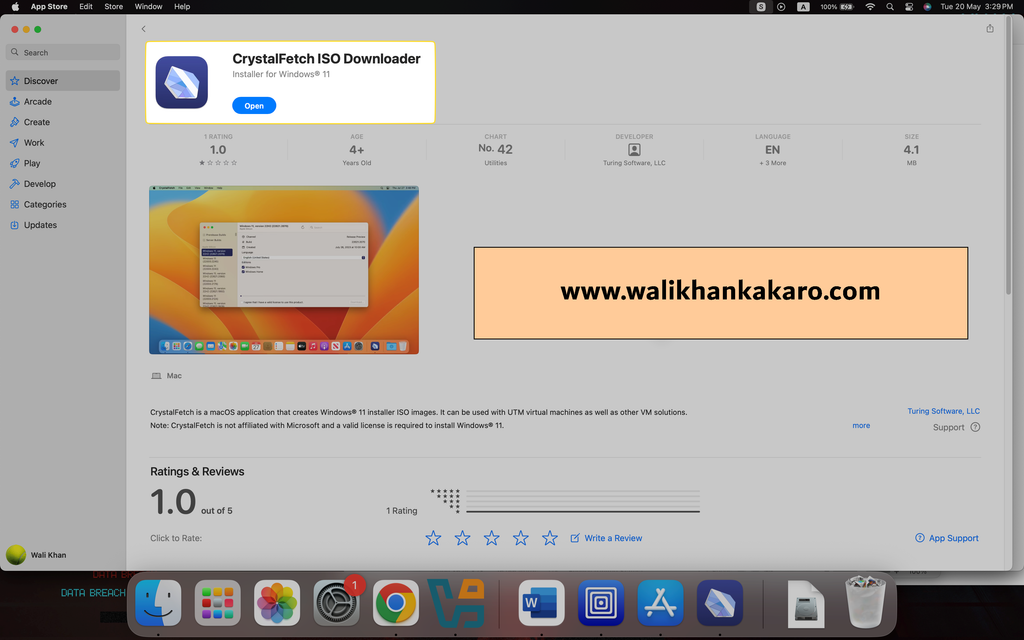Click the App Store search field

63,52
